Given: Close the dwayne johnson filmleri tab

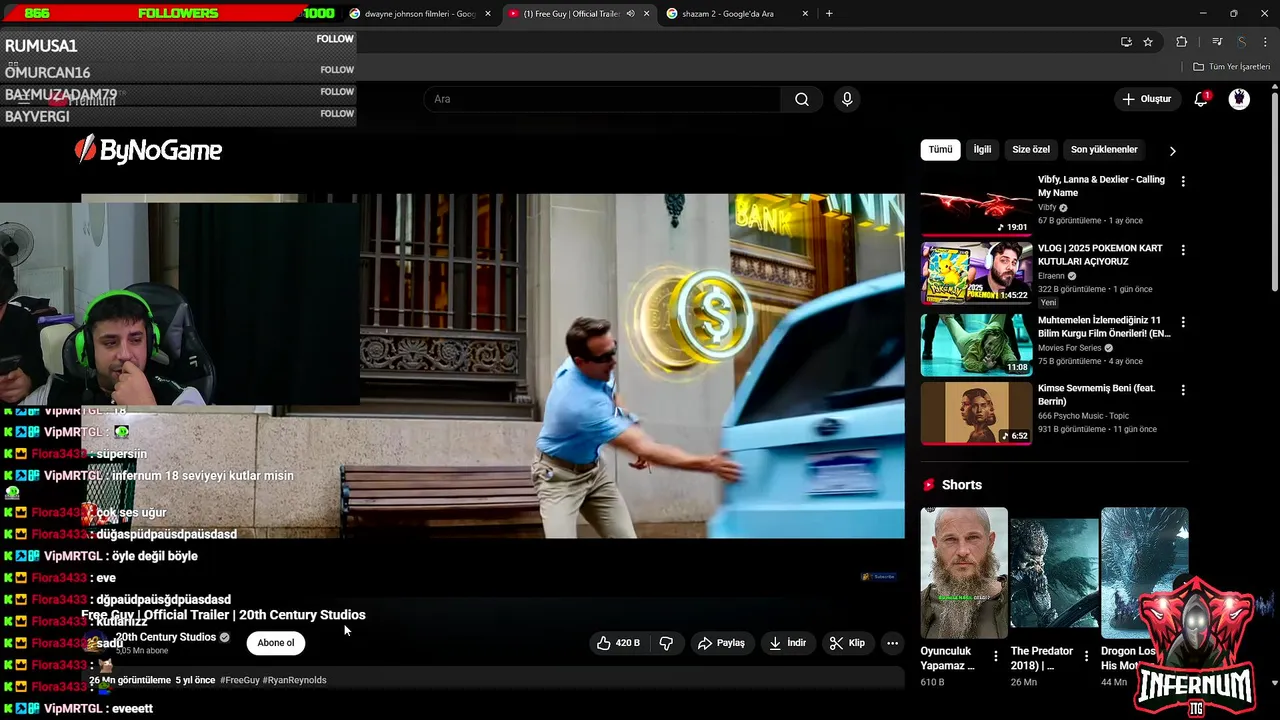Looking at the screenshot, I should (488, 14).
